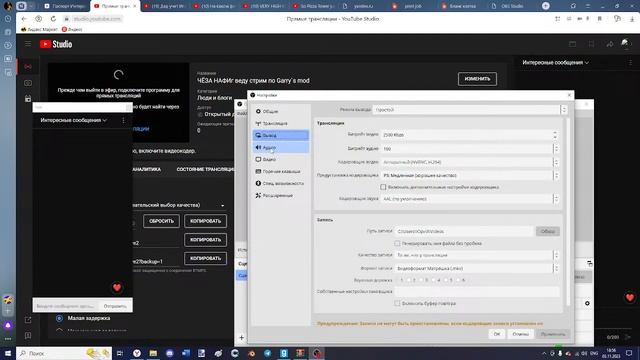Open the audio bitrate dropdown

469,149
